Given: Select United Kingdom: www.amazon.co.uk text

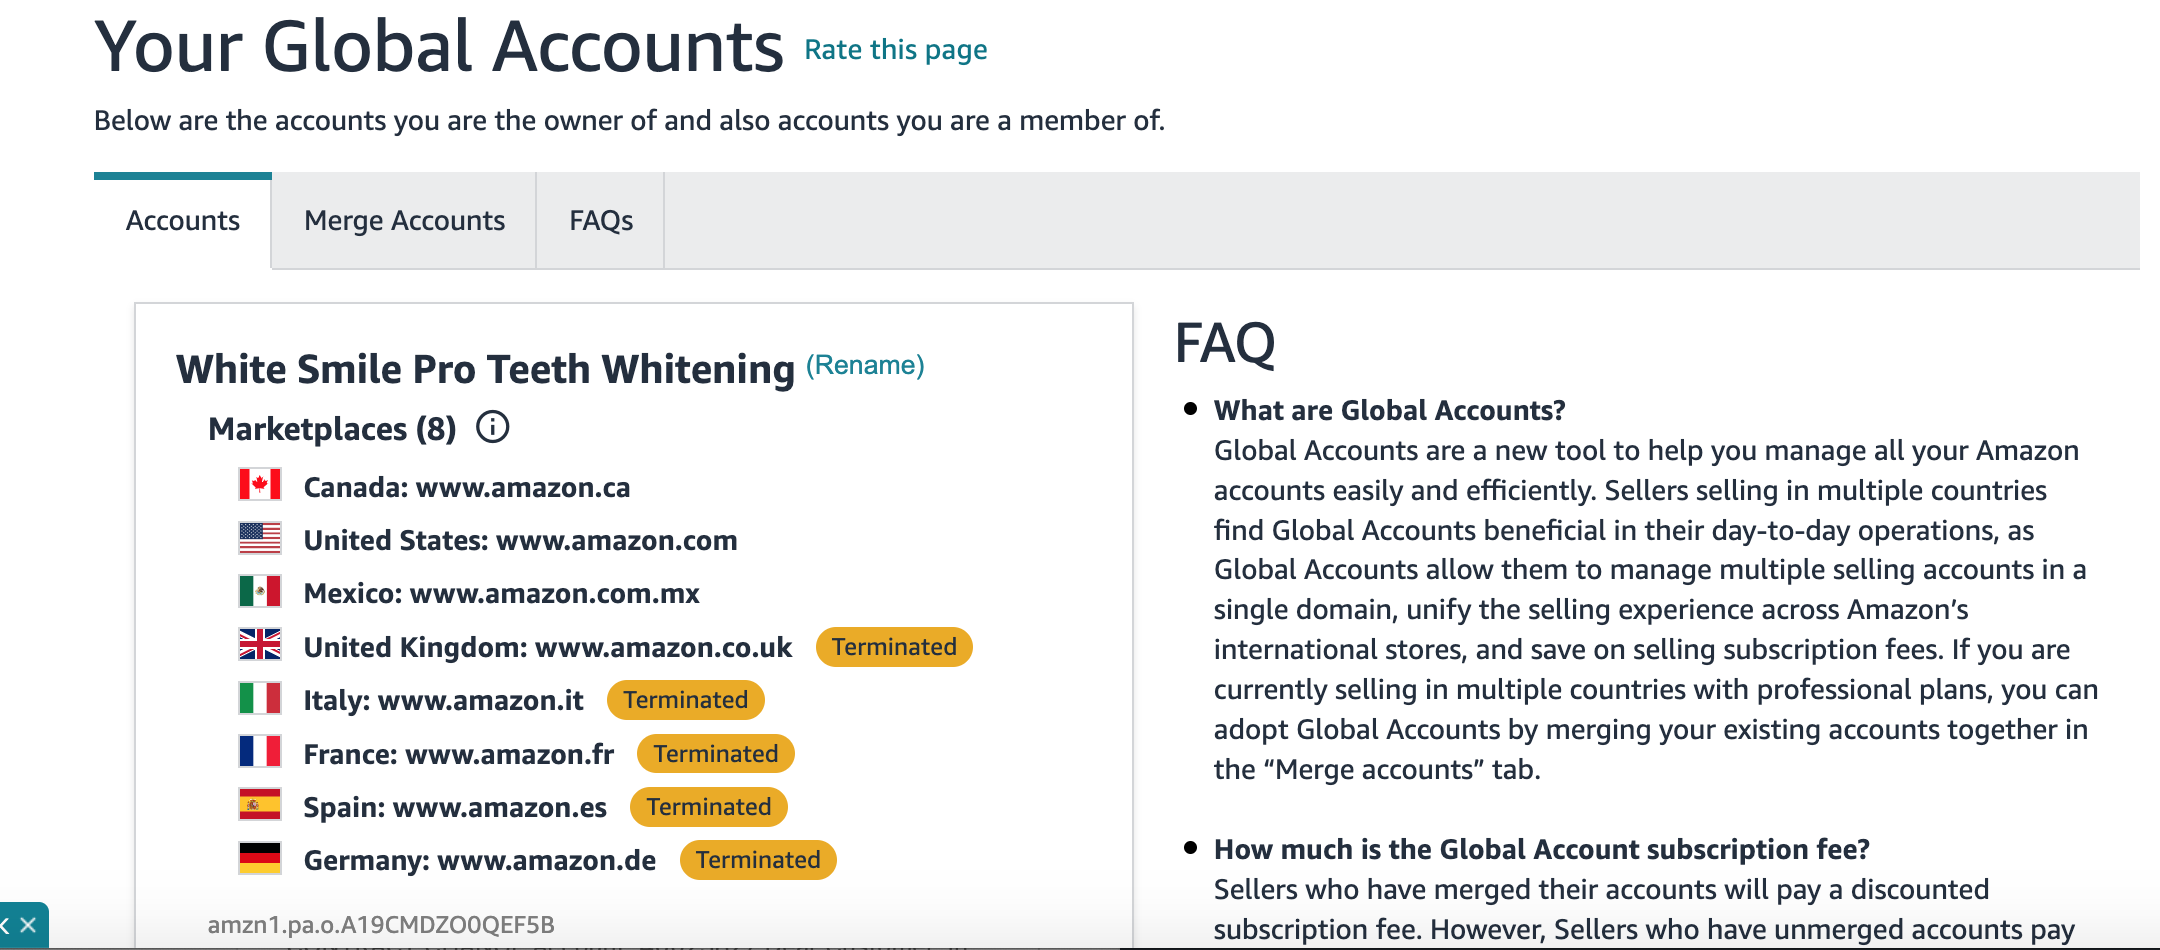Looking at the screenshot, I should (548, 647).
